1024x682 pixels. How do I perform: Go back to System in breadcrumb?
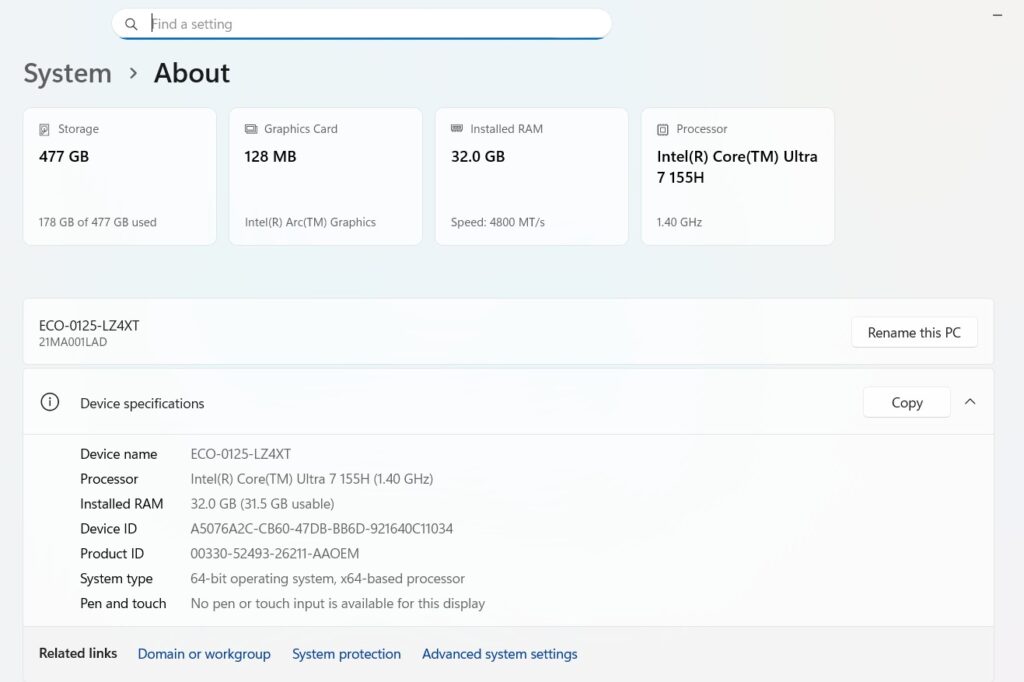pyautogui.click(x=67, y=73)
